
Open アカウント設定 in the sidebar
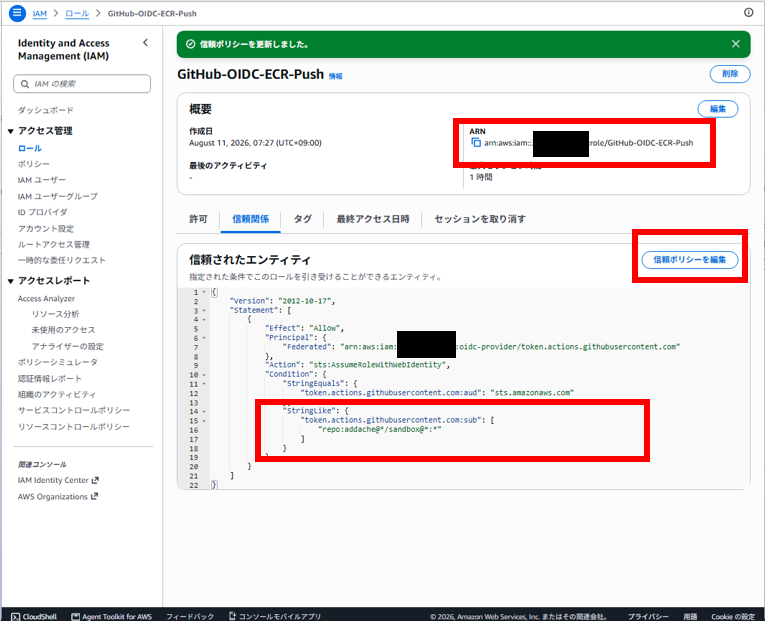tap(46, 229)
